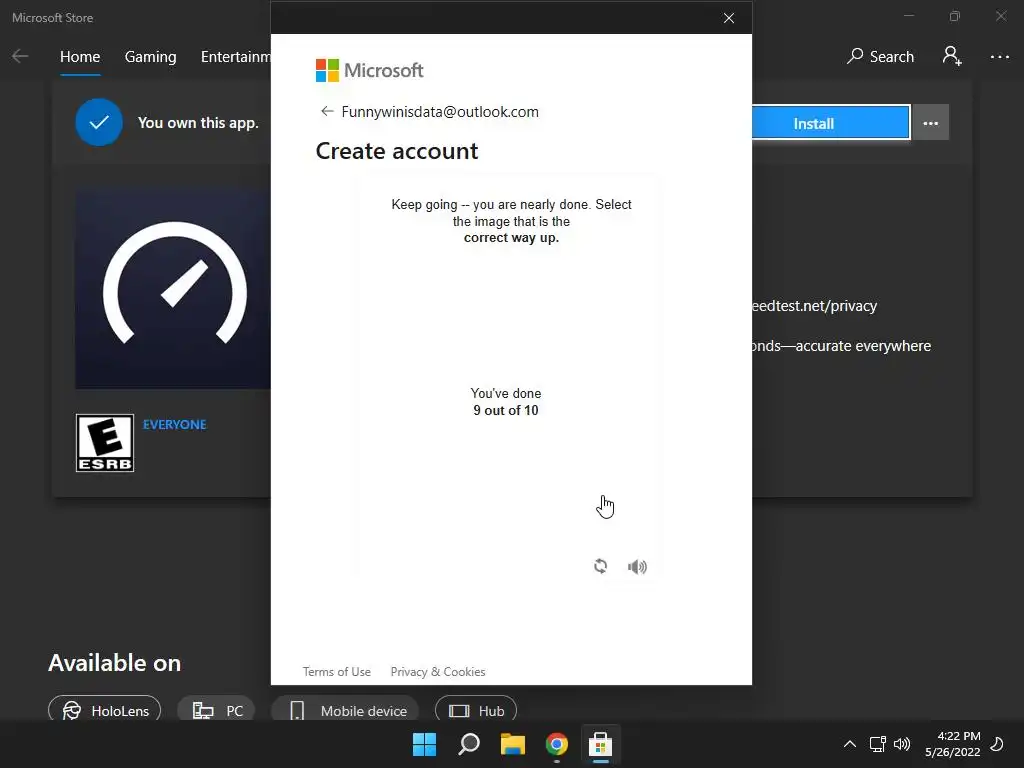
Task: Open the Entertainment tab in Microsoft Store
Action: pyautogui.click(x=236, y=57)
